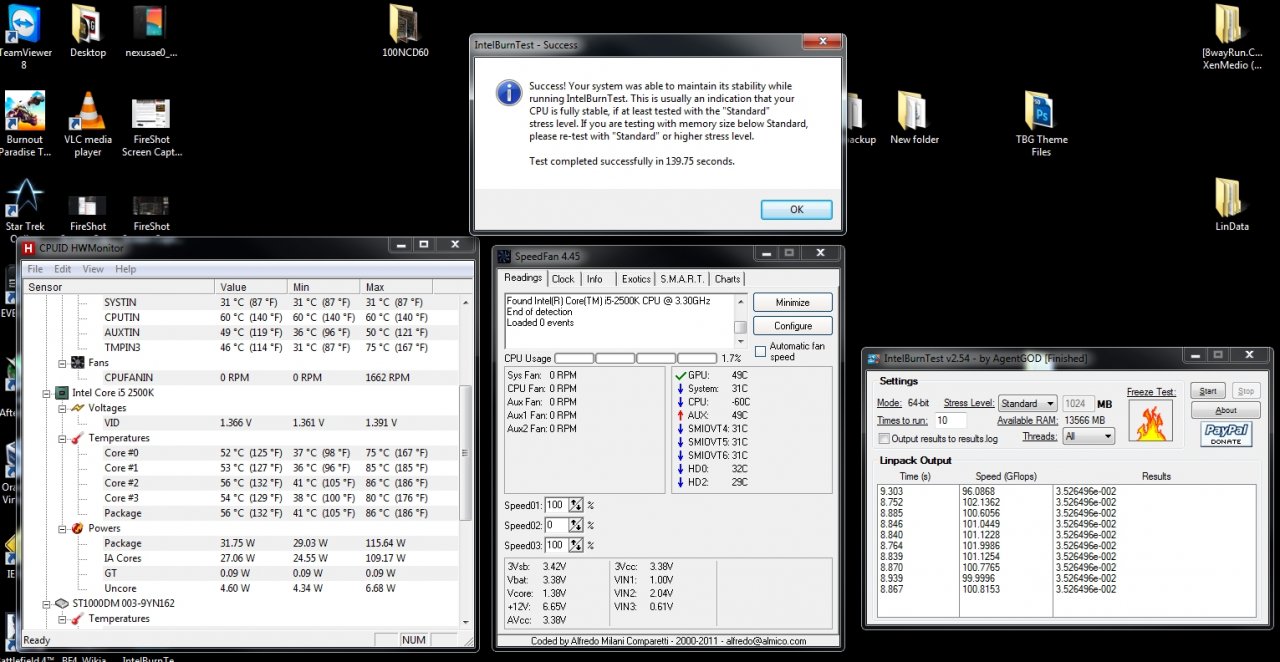Select the Voltages lightning icon in HWMonitor
Image resolution: width=1280 pixels, height=662 pixels.
coord(76,408)
